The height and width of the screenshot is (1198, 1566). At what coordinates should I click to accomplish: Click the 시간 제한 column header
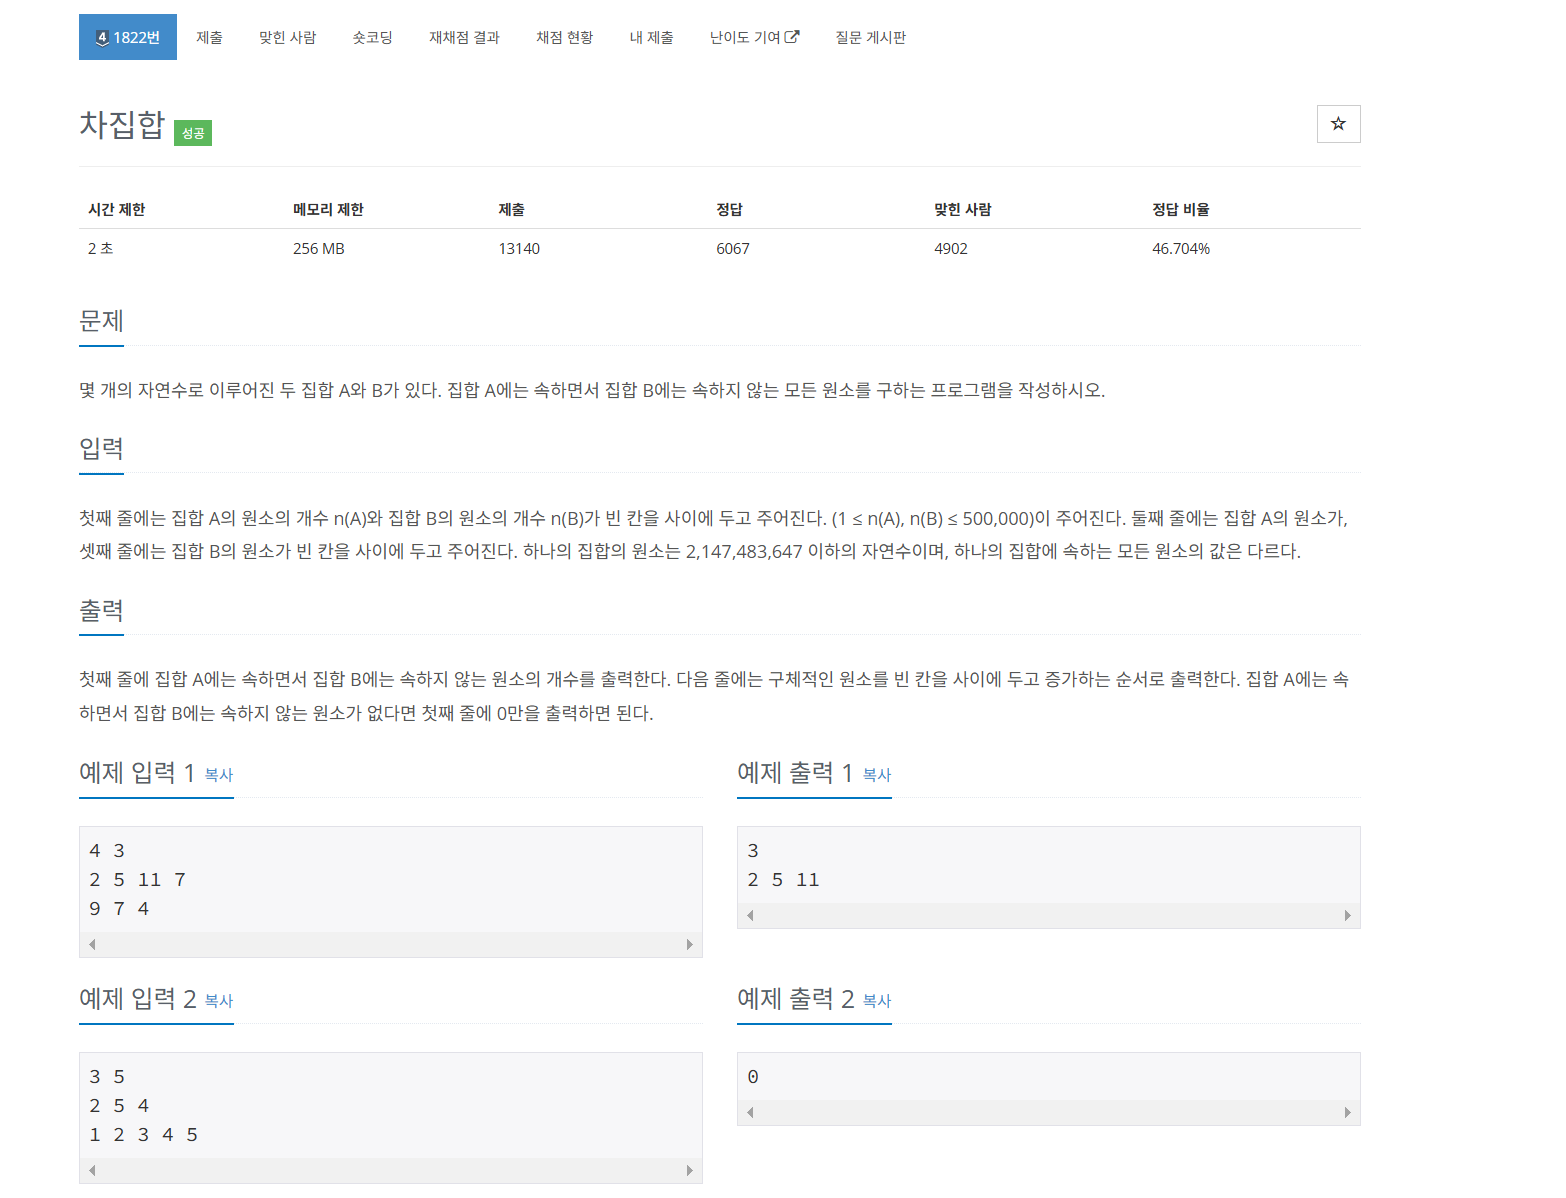(x=116, y=209)
